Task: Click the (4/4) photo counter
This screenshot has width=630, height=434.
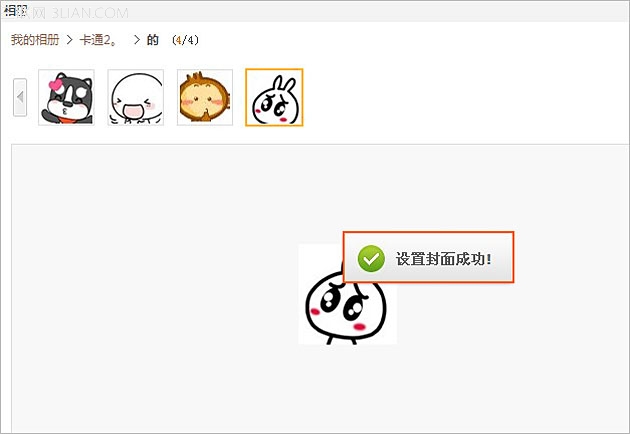Action: pyautogui.click(x=185, y=40)
